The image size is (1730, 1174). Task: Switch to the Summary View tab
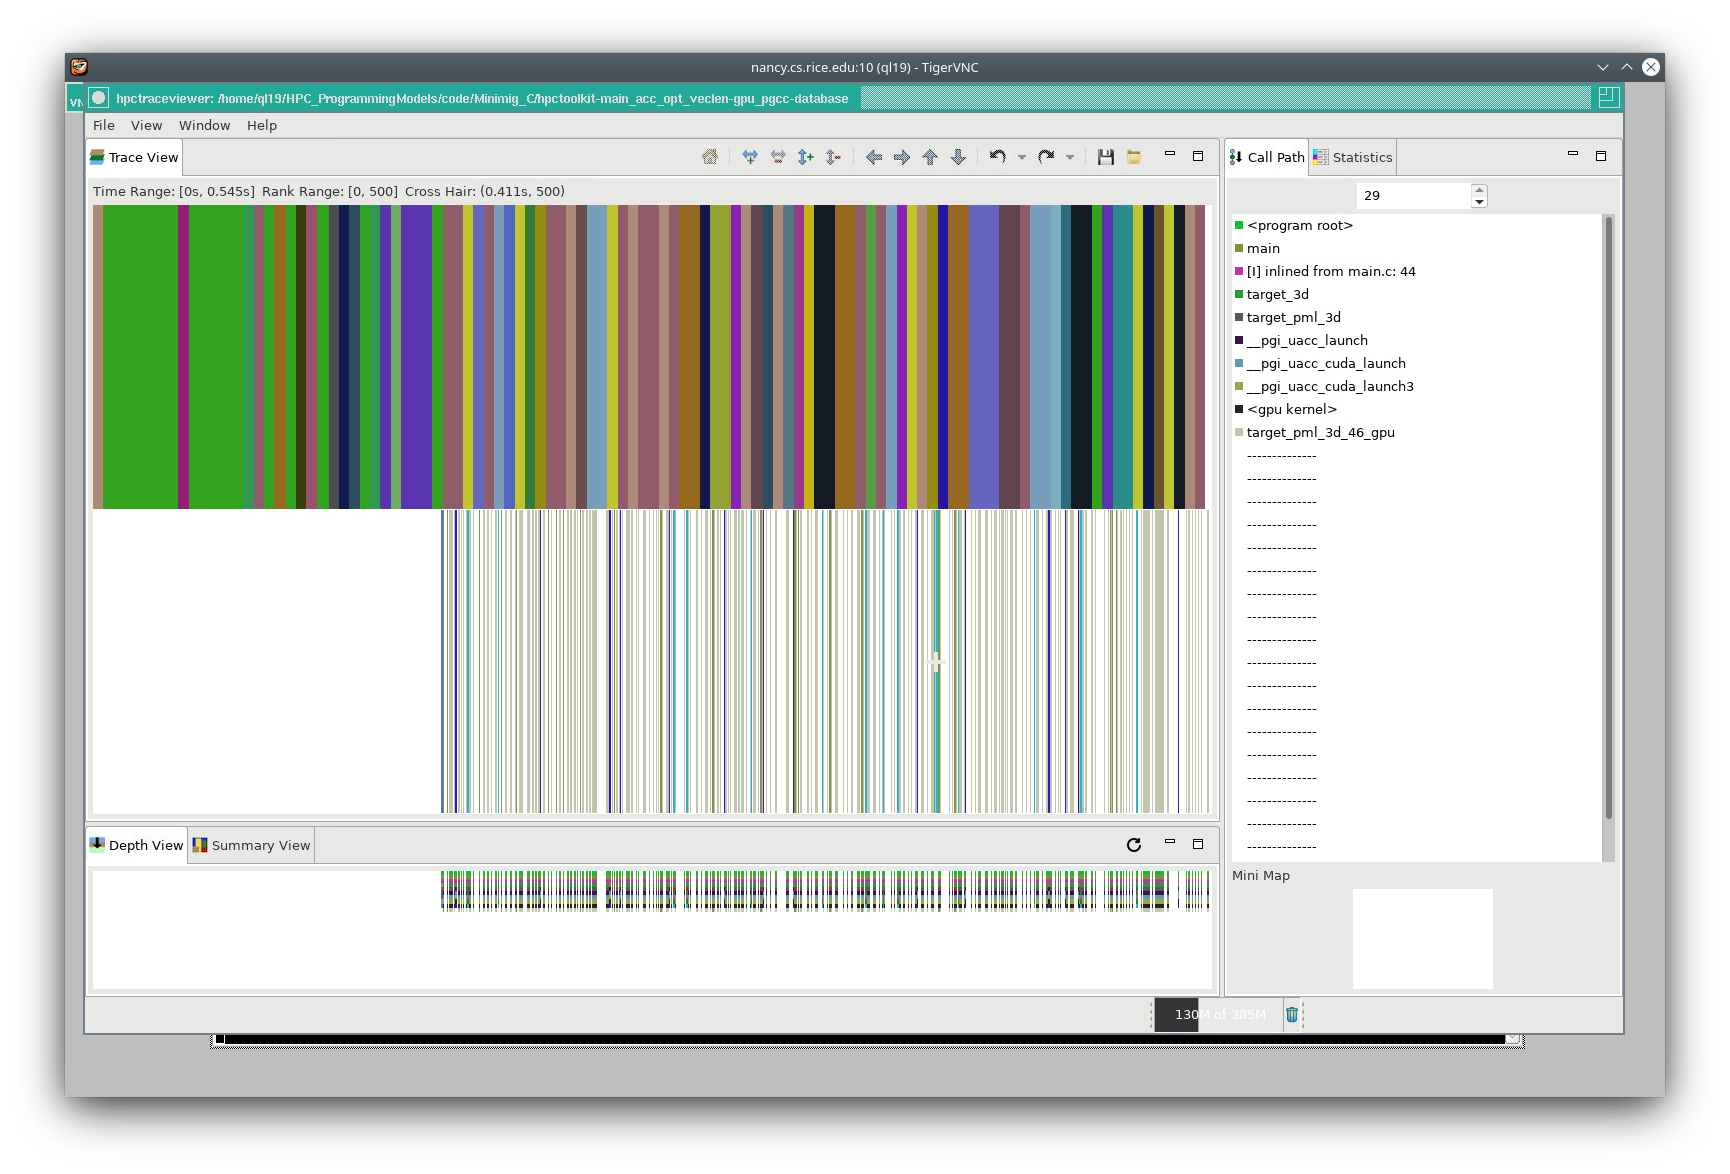click(252, 845)
